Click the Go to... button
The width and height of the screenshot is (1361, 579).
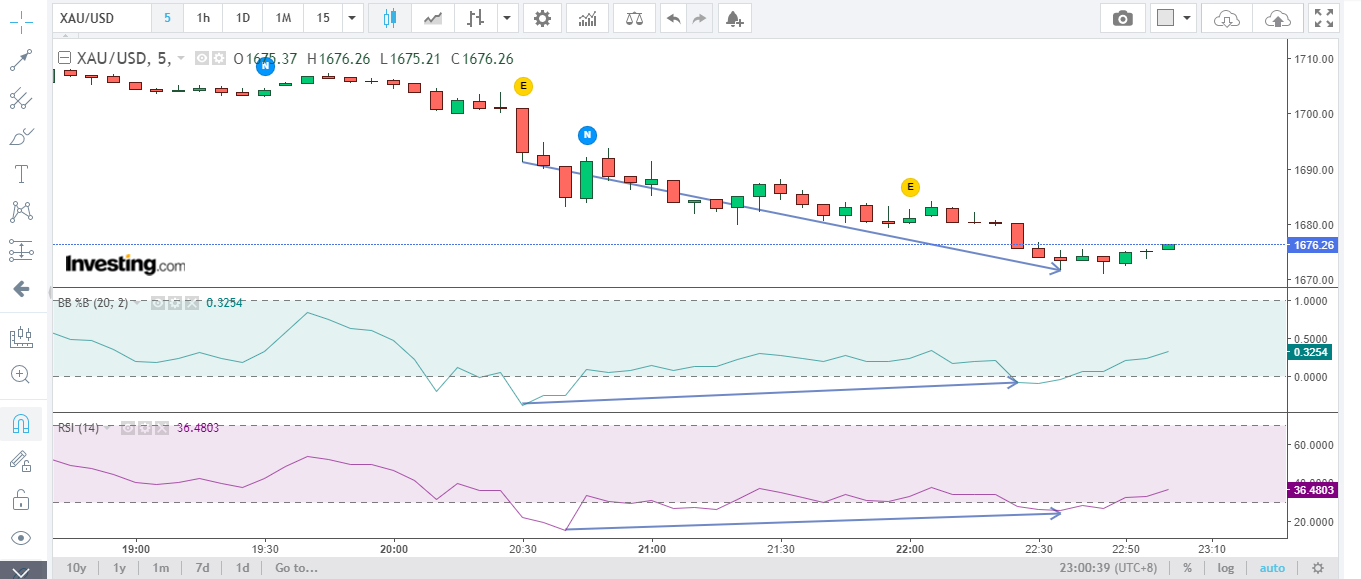(296, 568)
